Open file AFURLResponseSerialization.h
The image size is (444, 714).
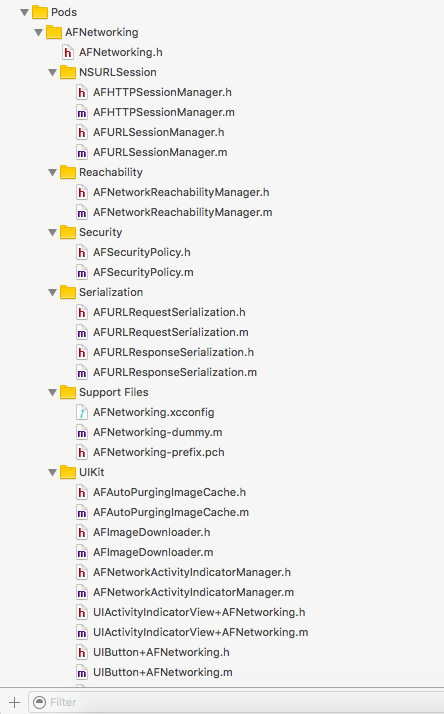174,352
